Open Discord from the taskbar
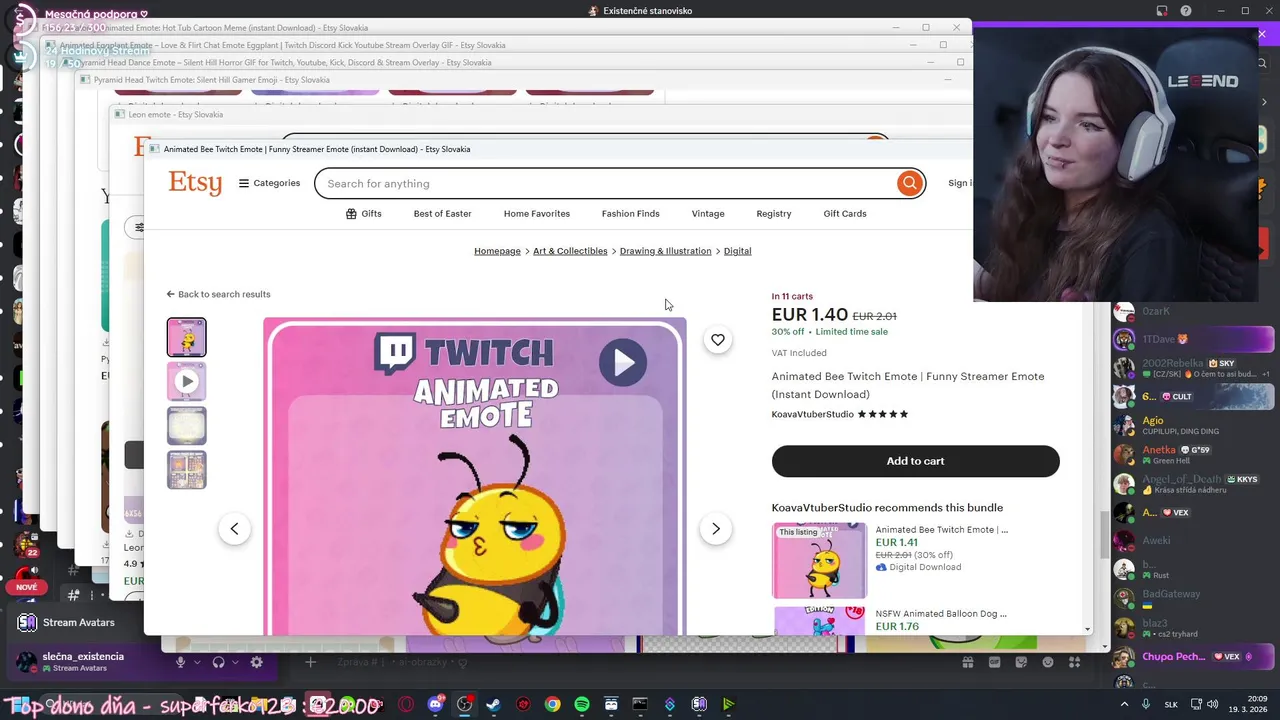Screen dimensions: 1280x720 [435, 704]
